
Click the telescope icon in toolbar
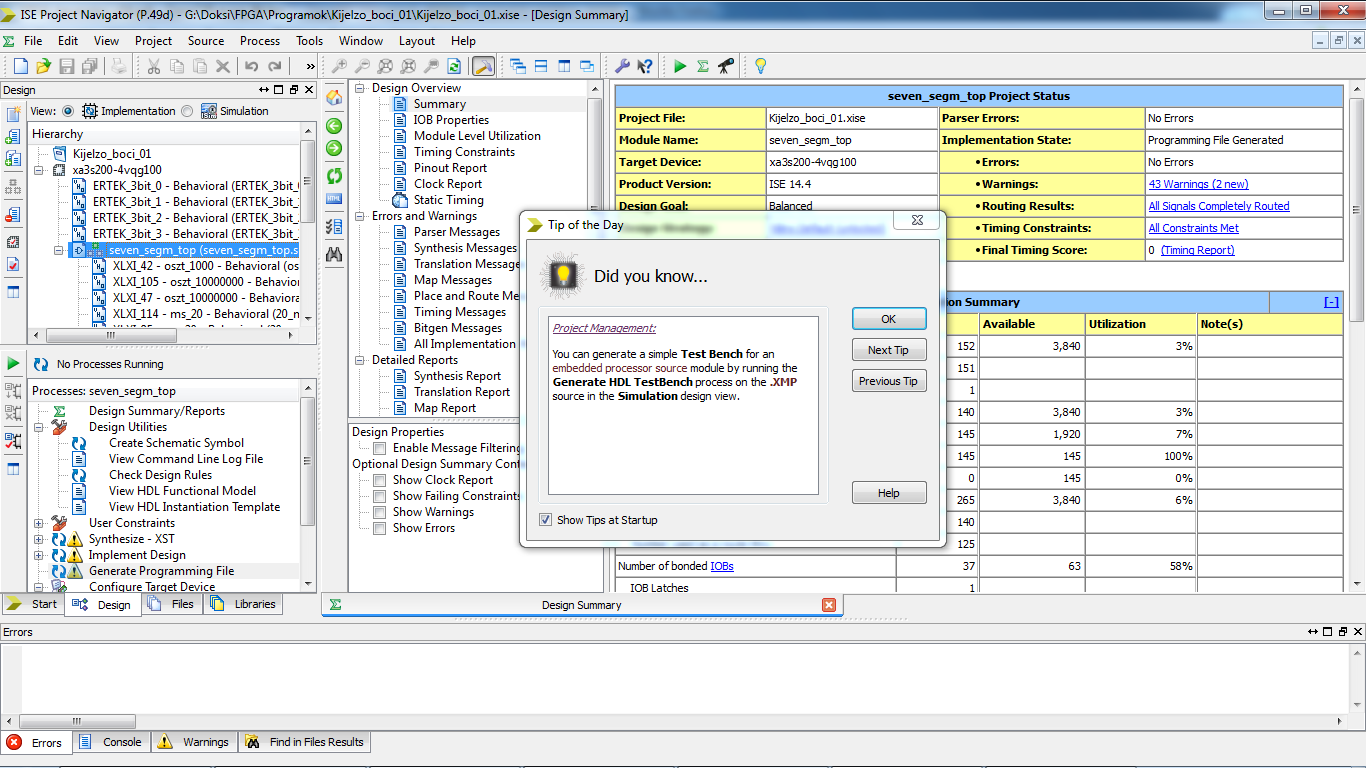[726, 66]
